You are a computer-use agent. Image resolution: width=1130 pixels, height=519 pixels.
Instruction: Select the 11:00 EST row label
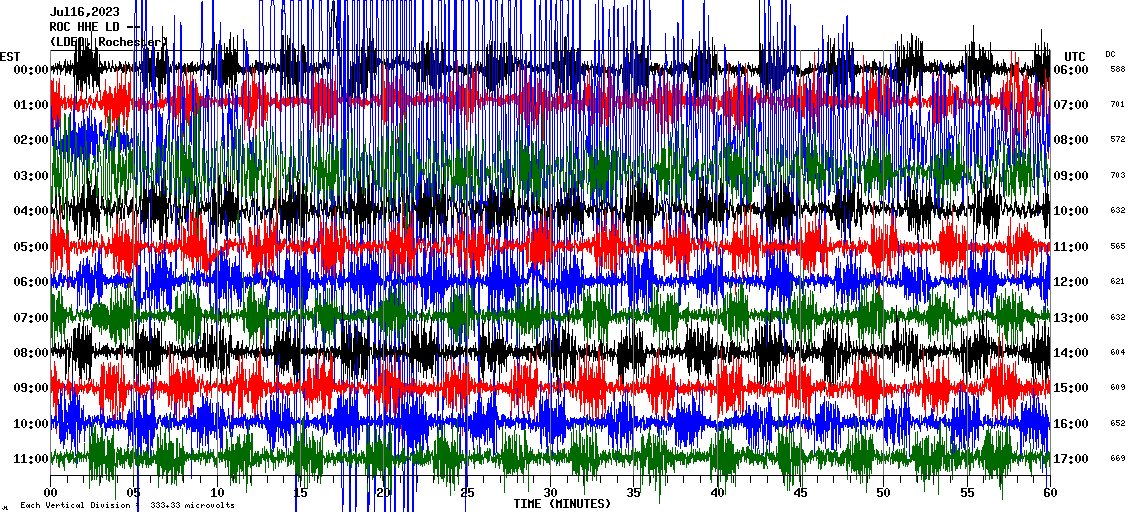(29, 459)
